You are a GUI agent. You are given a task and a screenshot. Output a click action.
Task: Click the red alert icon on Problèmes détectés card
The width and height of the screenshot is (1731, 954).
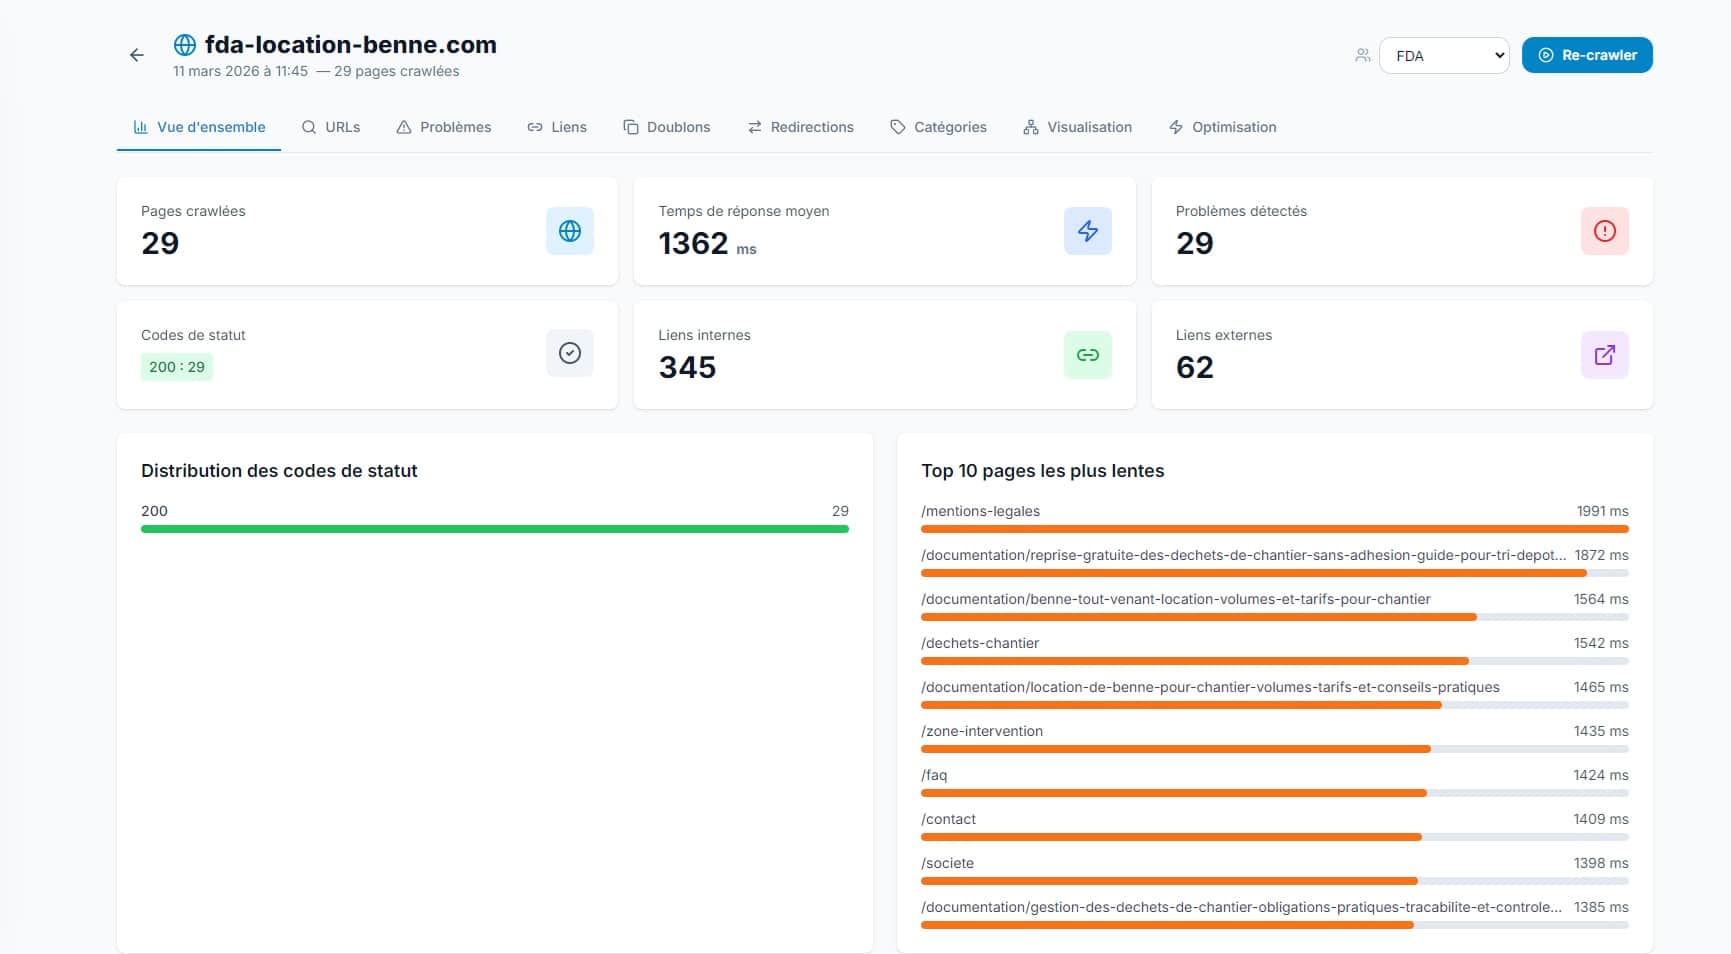[x=1604, y=231]
